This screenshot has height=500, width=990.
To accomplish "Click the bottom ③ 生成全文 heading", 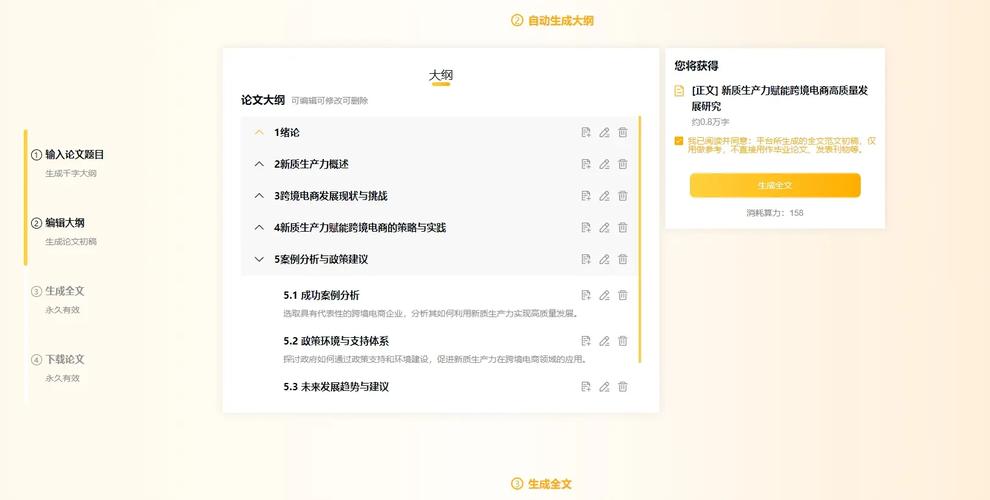I will click(x=541, y=484).
